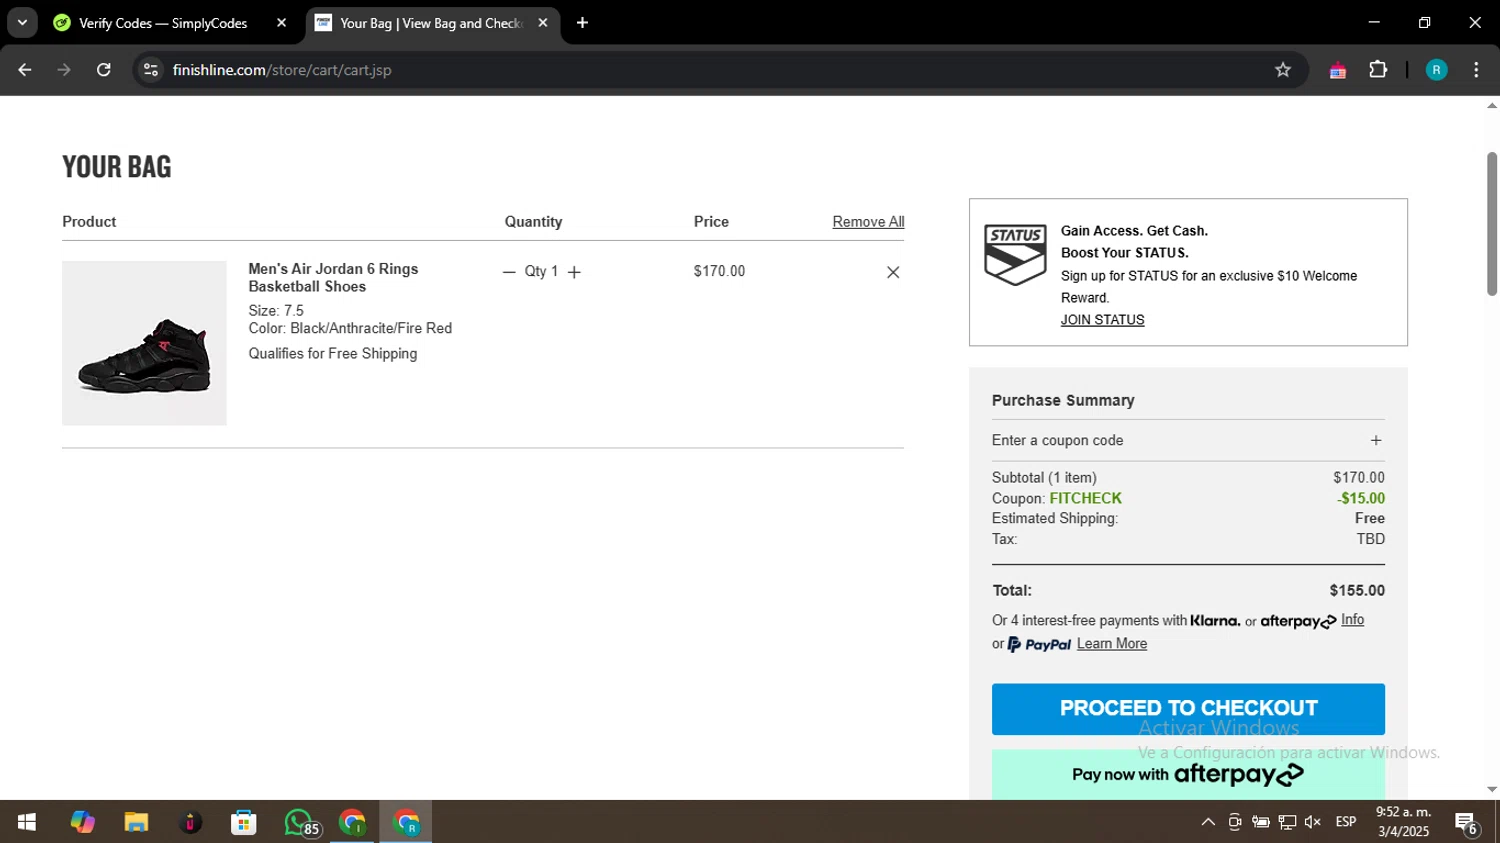This screenshot has height=843, width=1500.
Task: Open the dark app icon beside File Explorer
Action: 190,822
